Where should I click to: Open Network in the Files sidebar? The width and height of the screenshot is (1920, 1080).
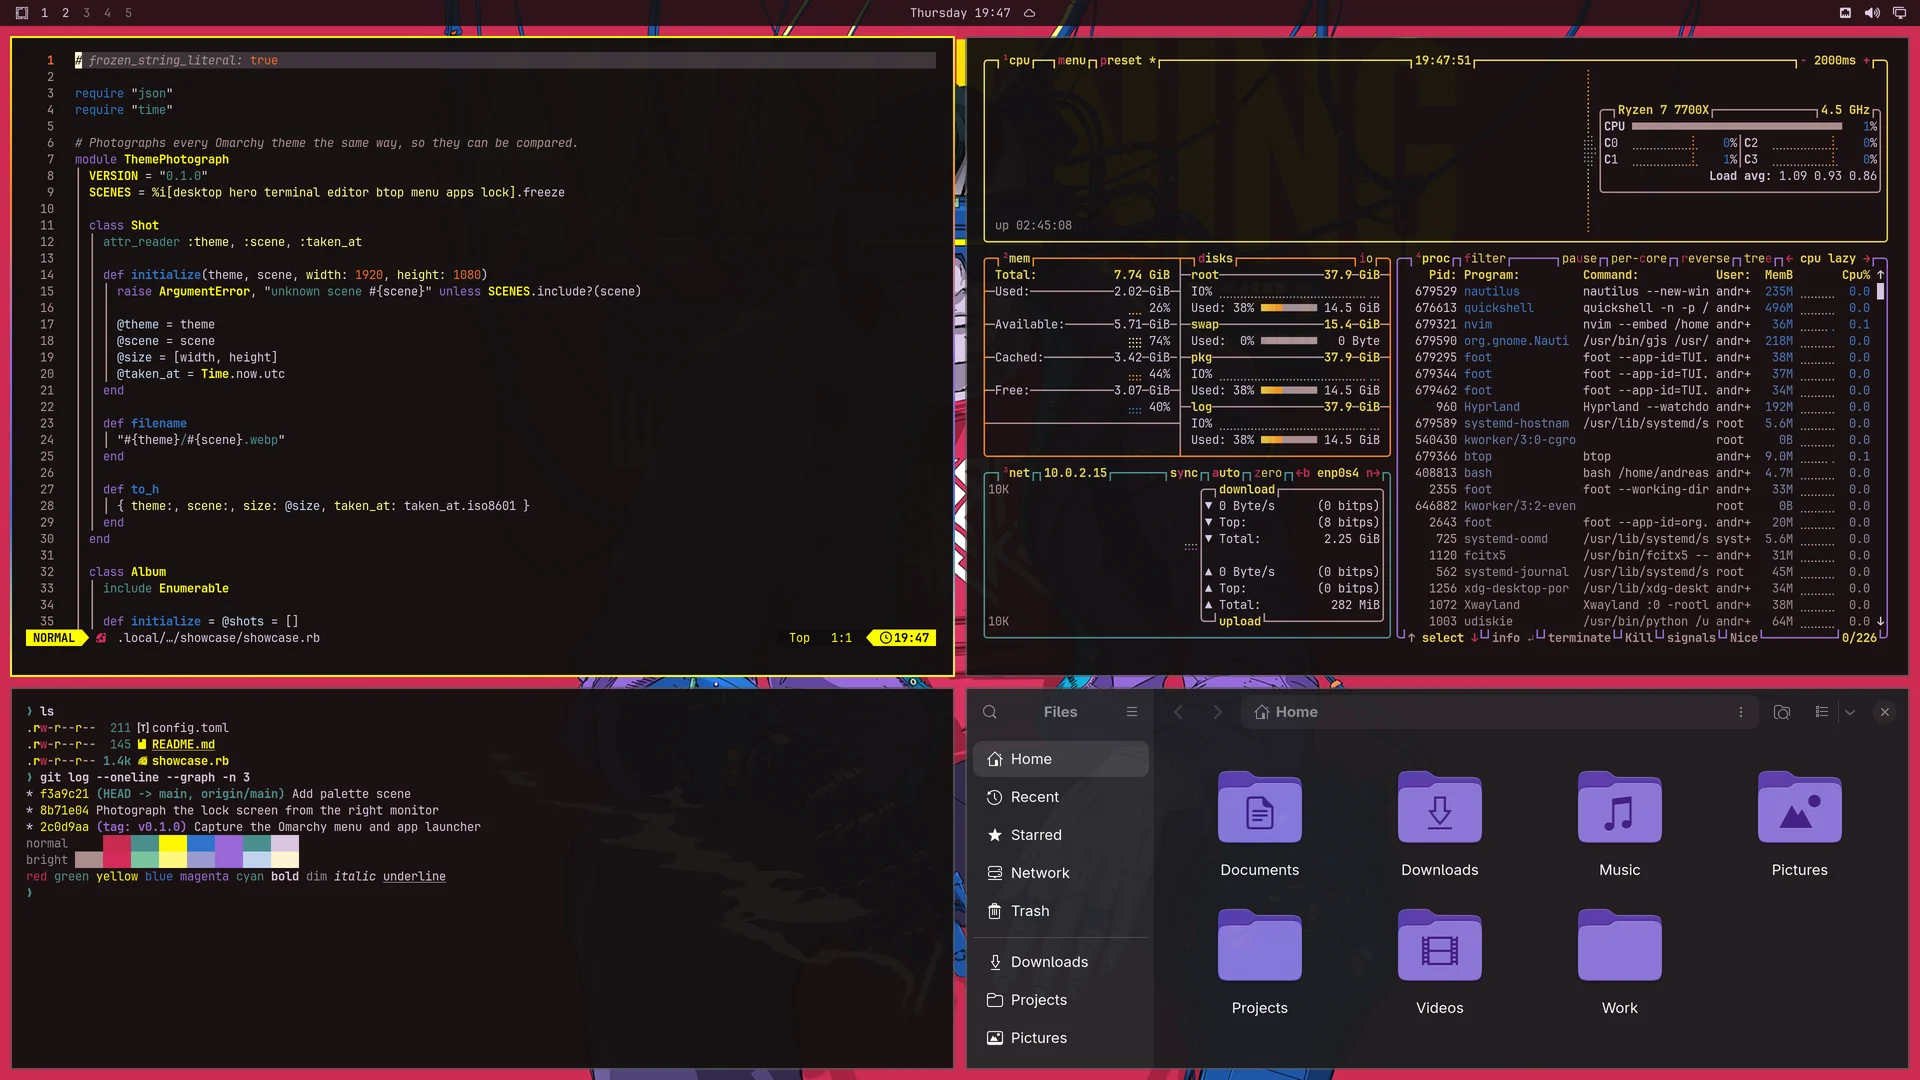tap(1060, 873)
